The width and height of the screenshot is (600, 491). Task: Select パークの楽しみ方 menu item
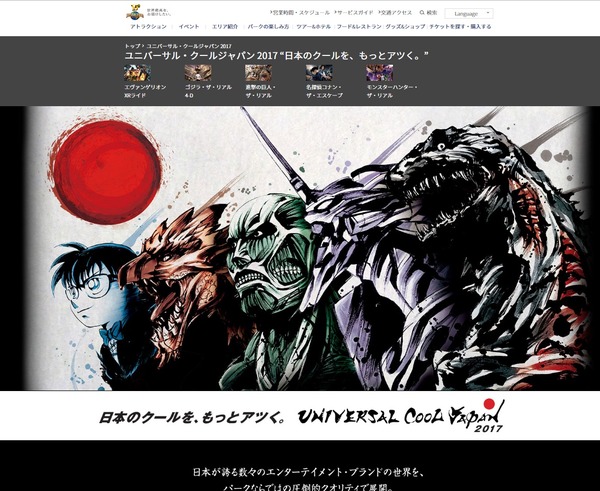[268, 26]
